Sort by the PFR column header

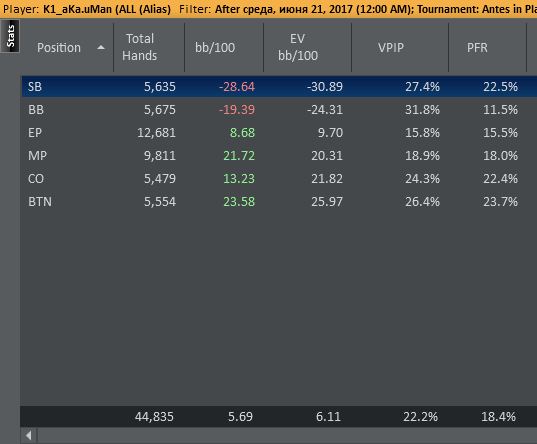click(x=477, y=48)
